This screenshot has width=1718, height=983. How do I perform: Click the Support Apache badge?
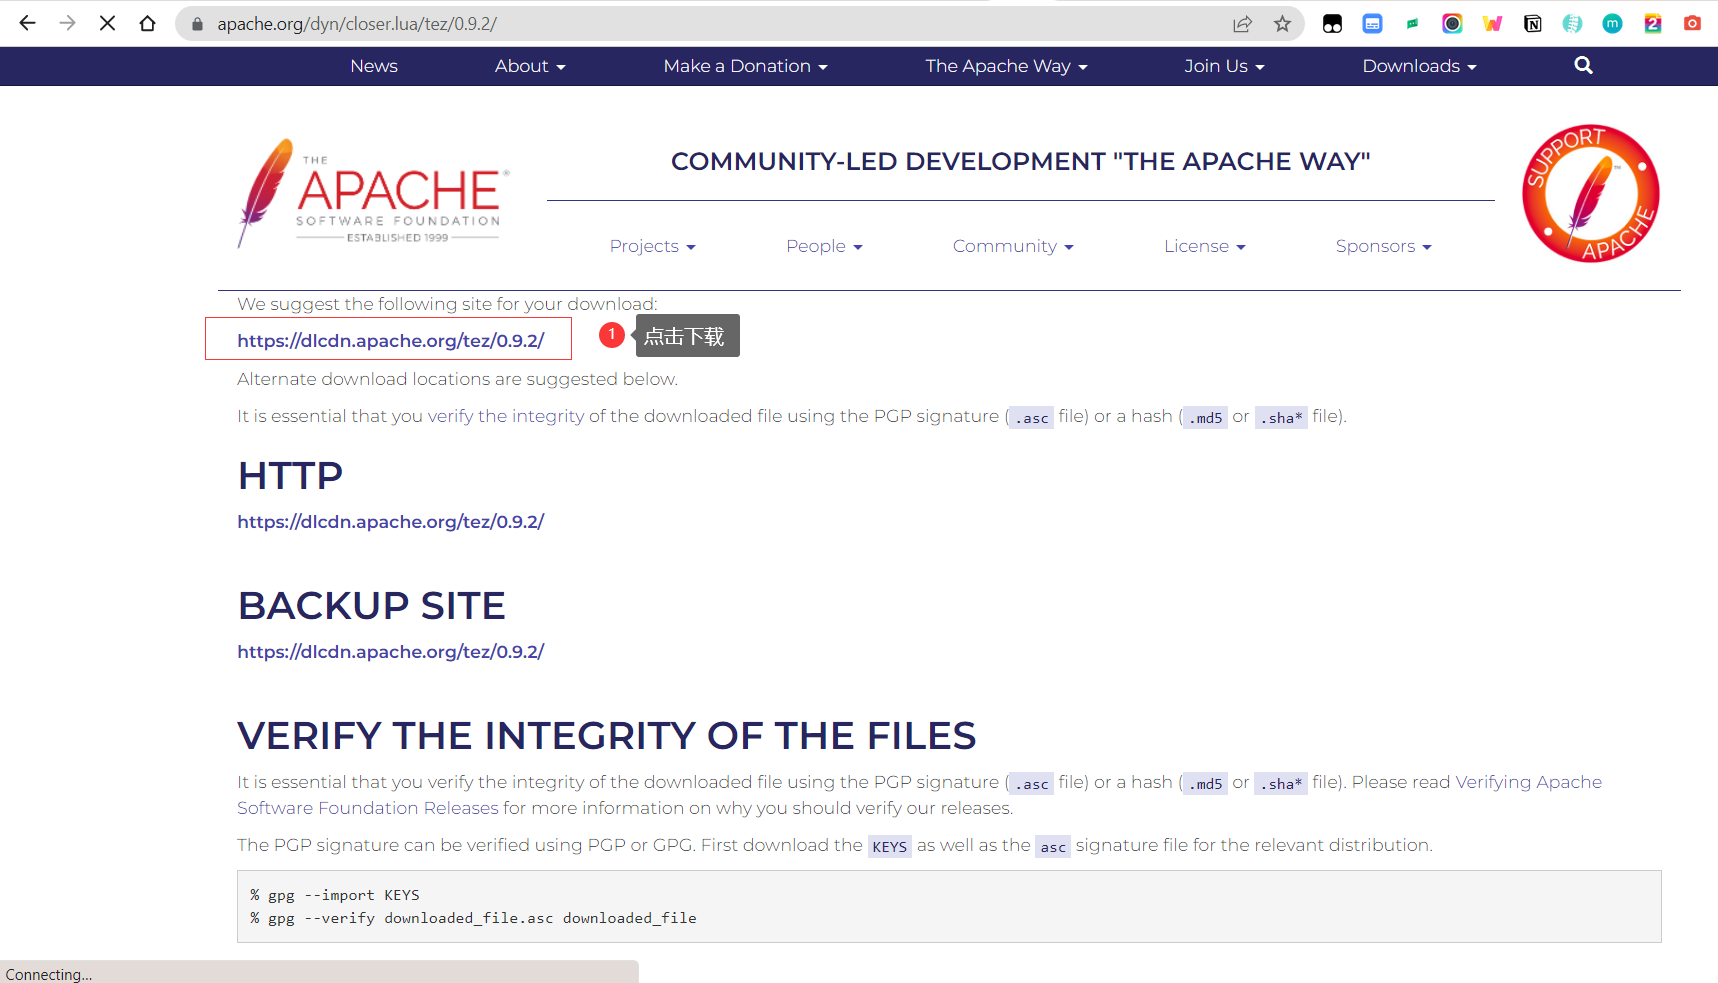pos(1590,193)
